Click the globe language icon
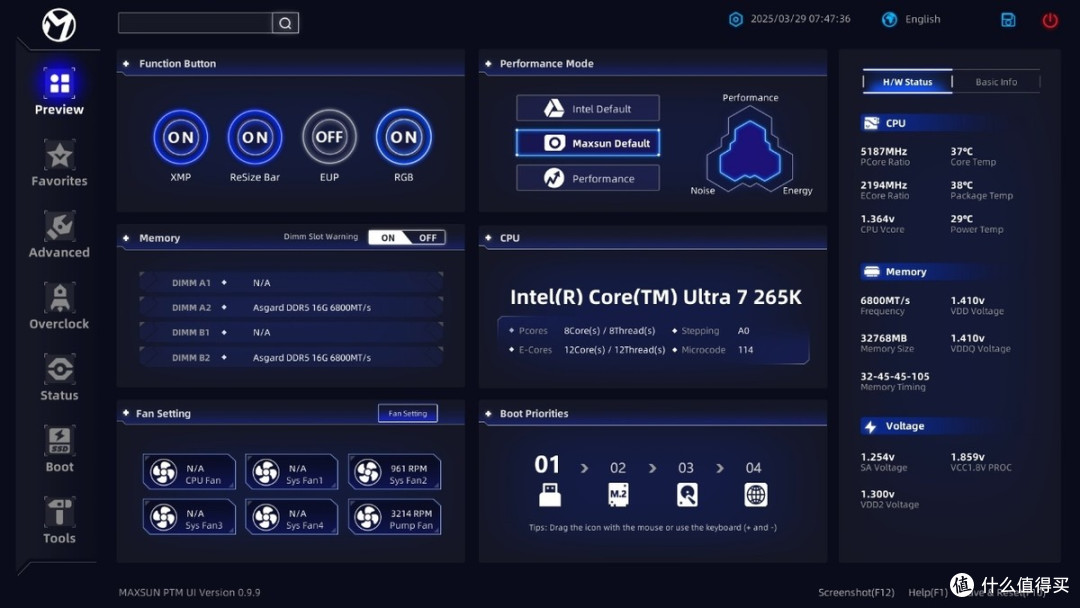 click(x=889, y=19)
